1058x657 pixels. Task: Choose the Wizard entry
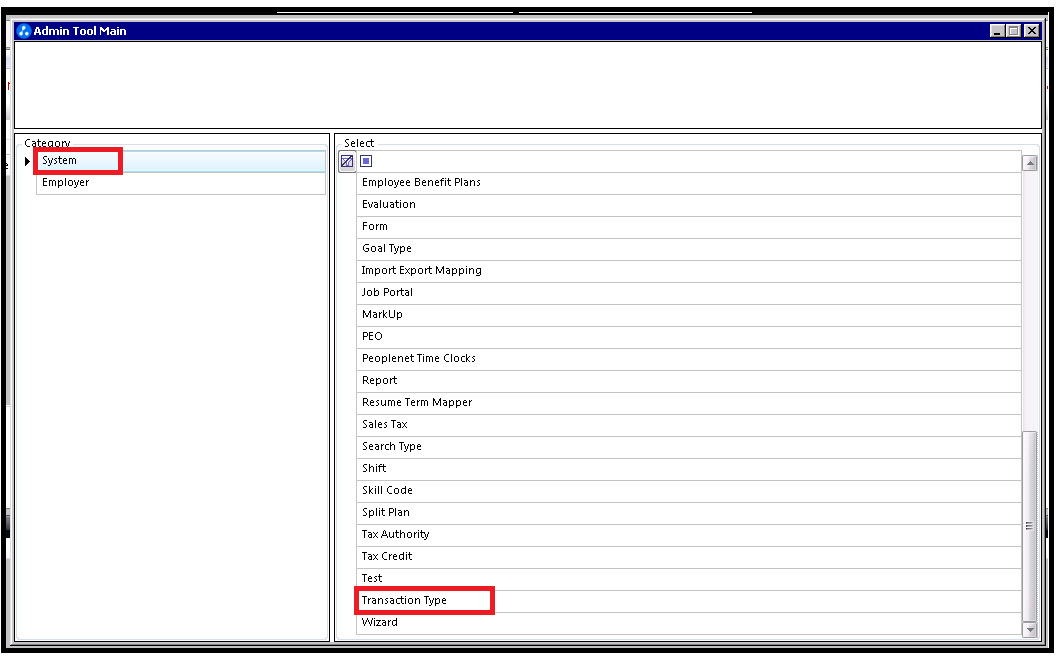380,623
